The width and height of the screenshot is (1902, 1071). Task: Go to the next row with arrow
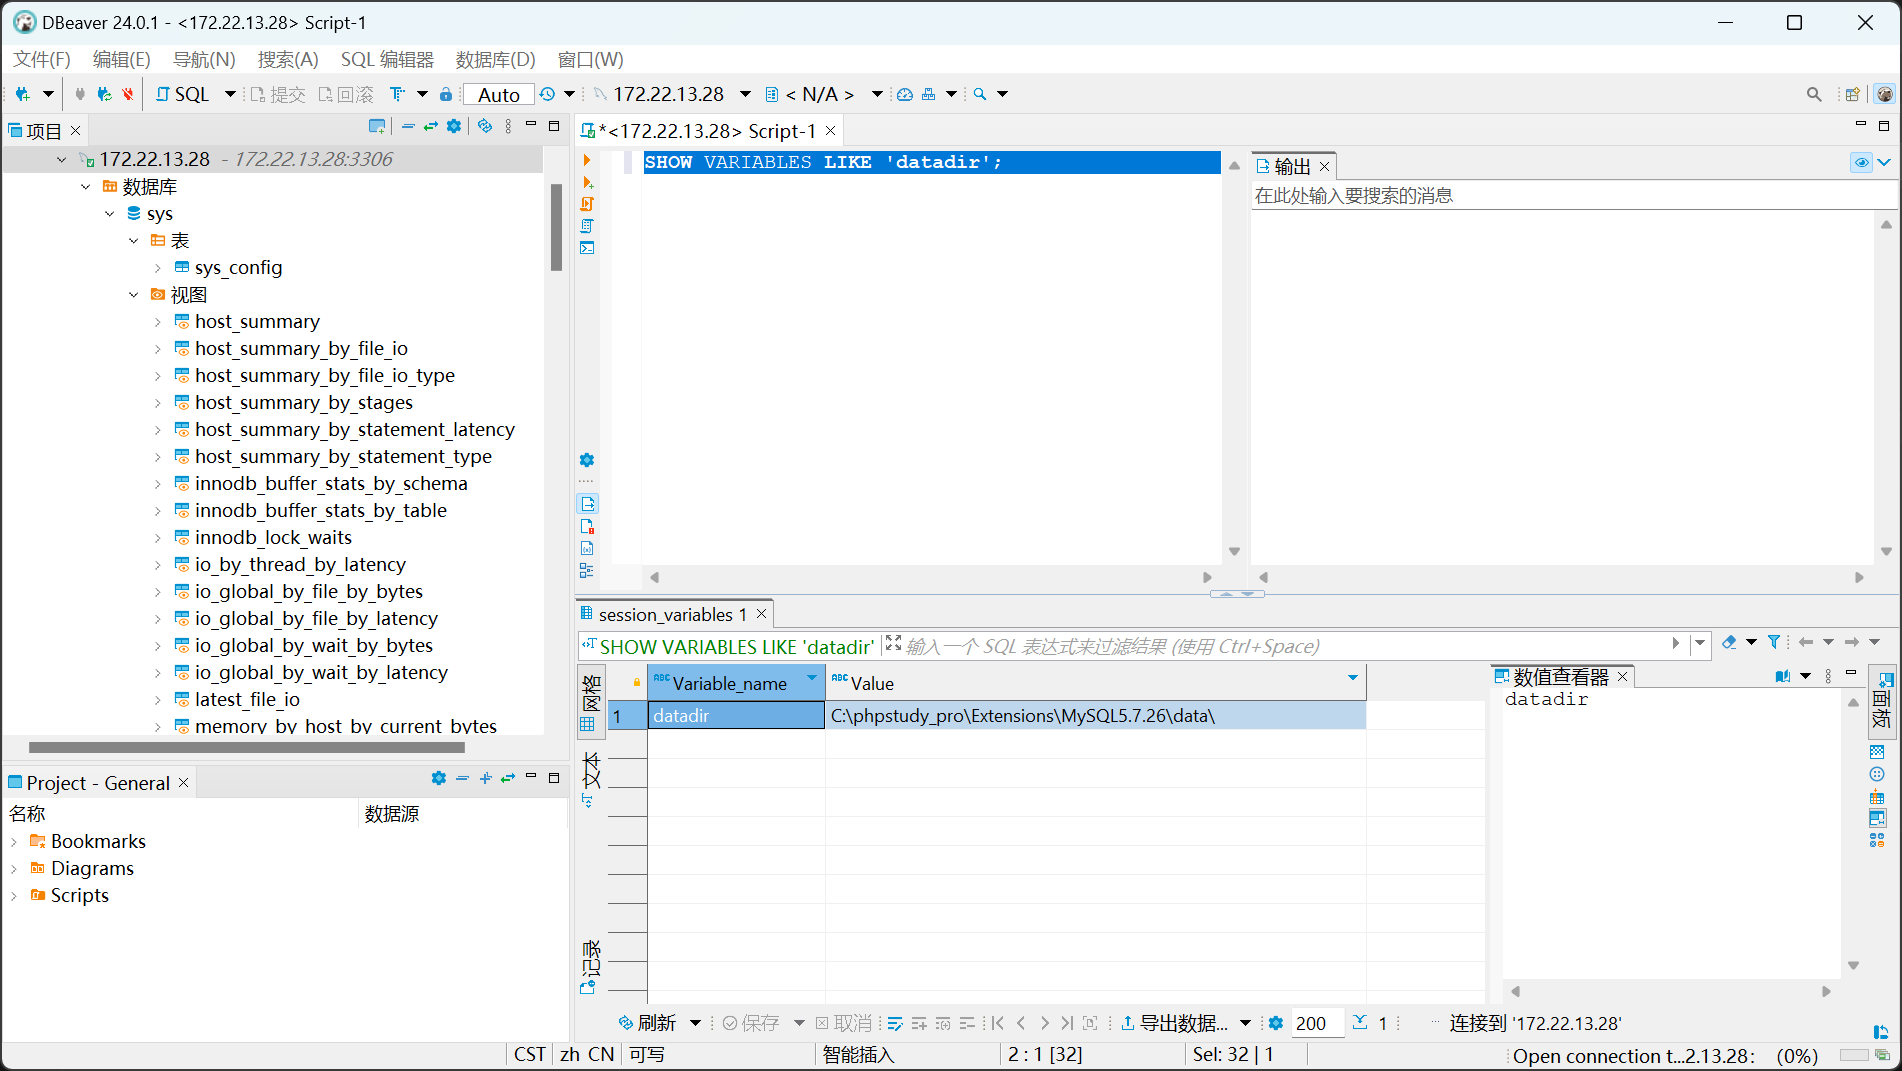1044,1023
